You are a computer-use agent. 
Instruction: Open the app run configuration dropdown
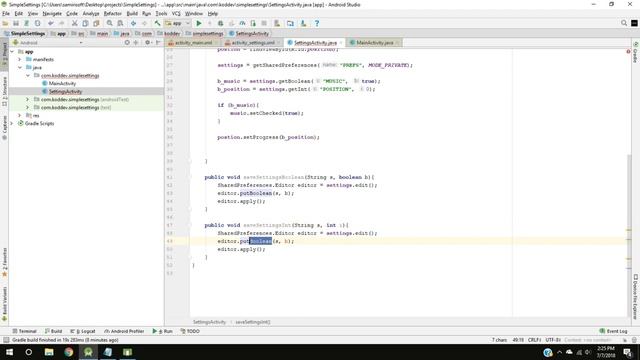point(178,23)
